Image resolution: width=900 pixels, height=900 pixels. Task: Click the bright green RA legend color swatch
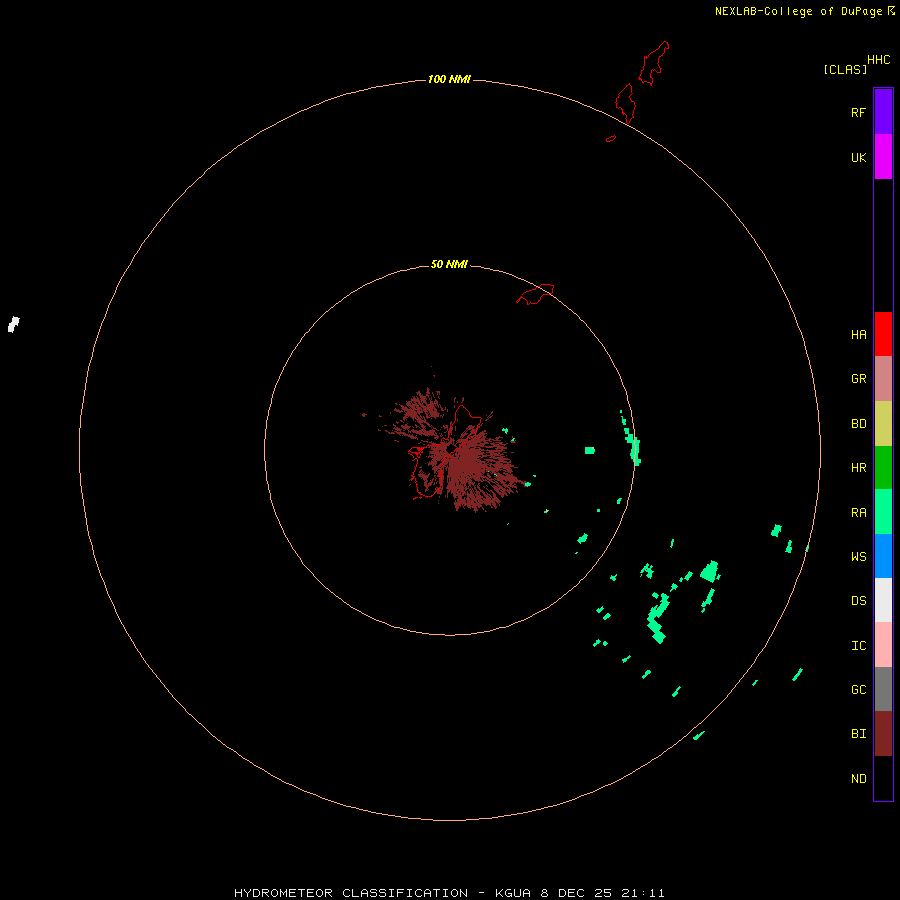883,512
